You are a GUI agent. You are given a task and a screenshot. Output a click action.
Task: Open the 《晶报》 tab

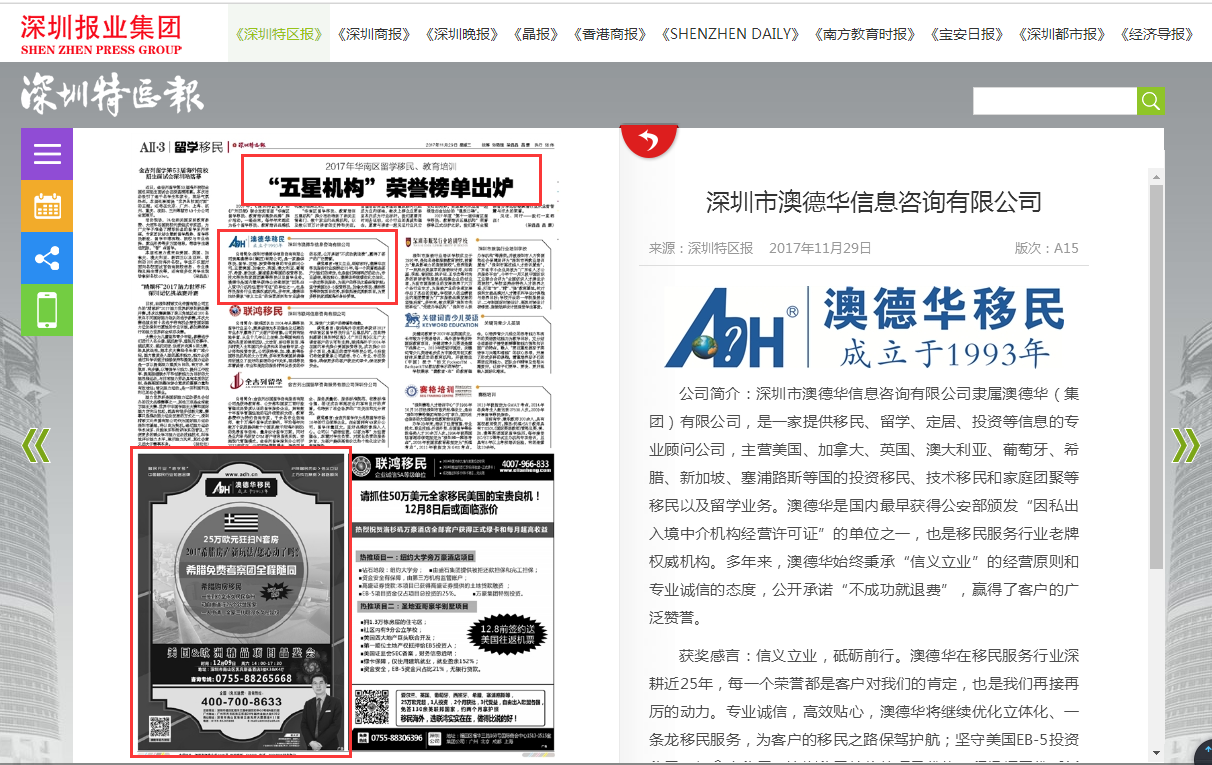tap(535, 33)
